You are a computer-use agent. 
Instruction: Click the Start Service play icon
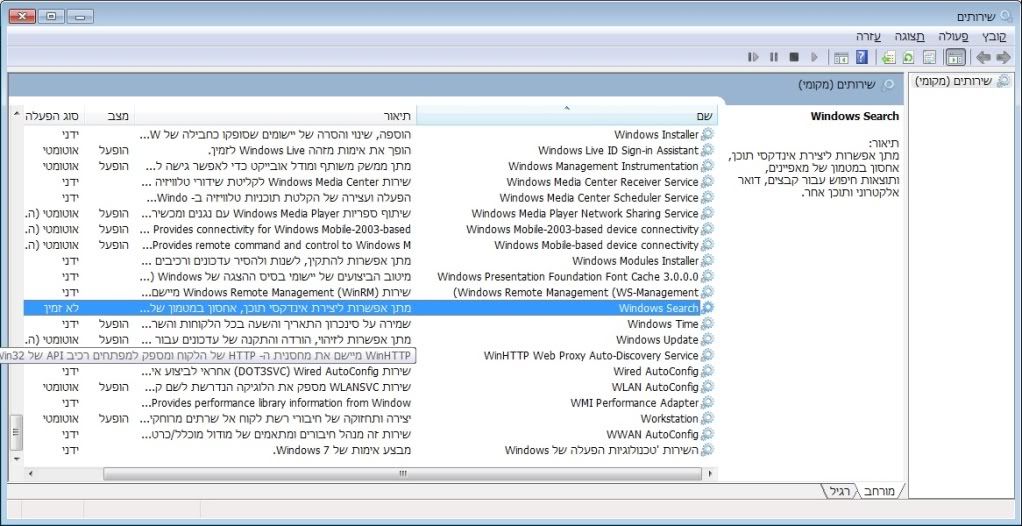tap(814, 57)
